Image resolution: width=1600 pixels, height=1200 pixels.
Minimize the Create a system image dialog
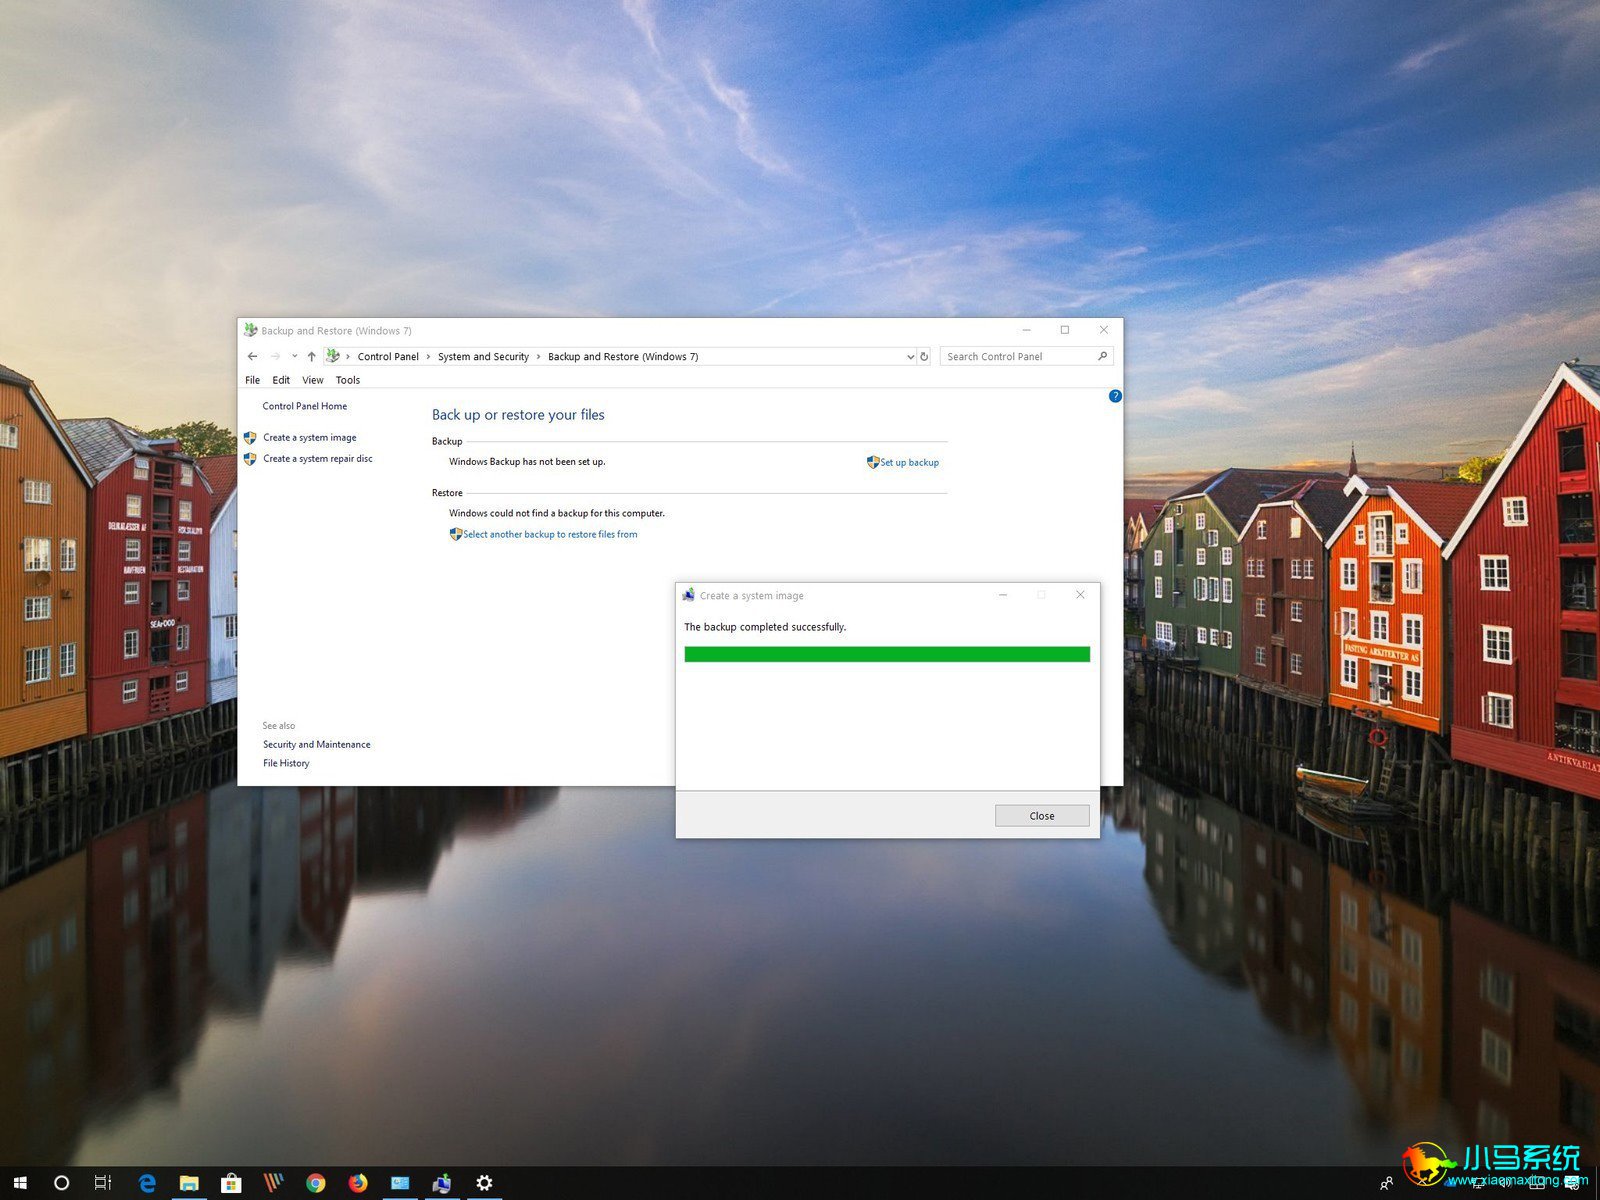1003,595
